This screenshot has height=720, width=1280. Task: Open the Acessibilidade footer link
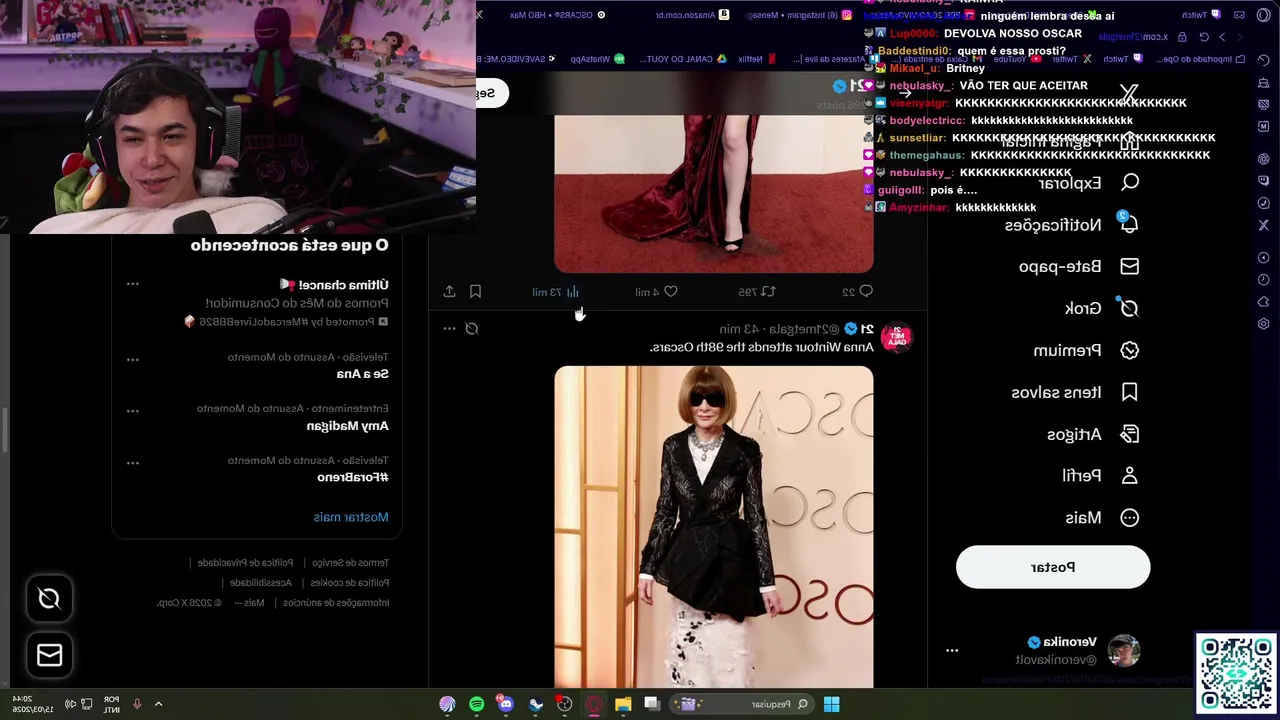coord(261,583)
